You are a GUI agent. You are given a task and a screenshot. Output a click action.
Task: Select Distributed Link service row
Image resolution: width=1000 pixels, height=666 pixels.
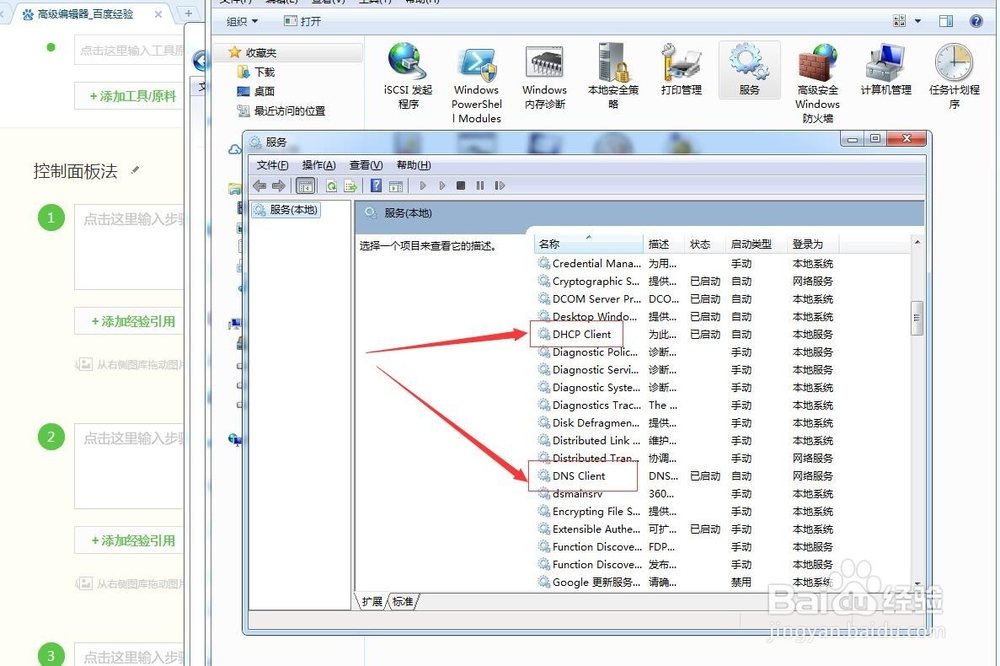coord(686,441)
